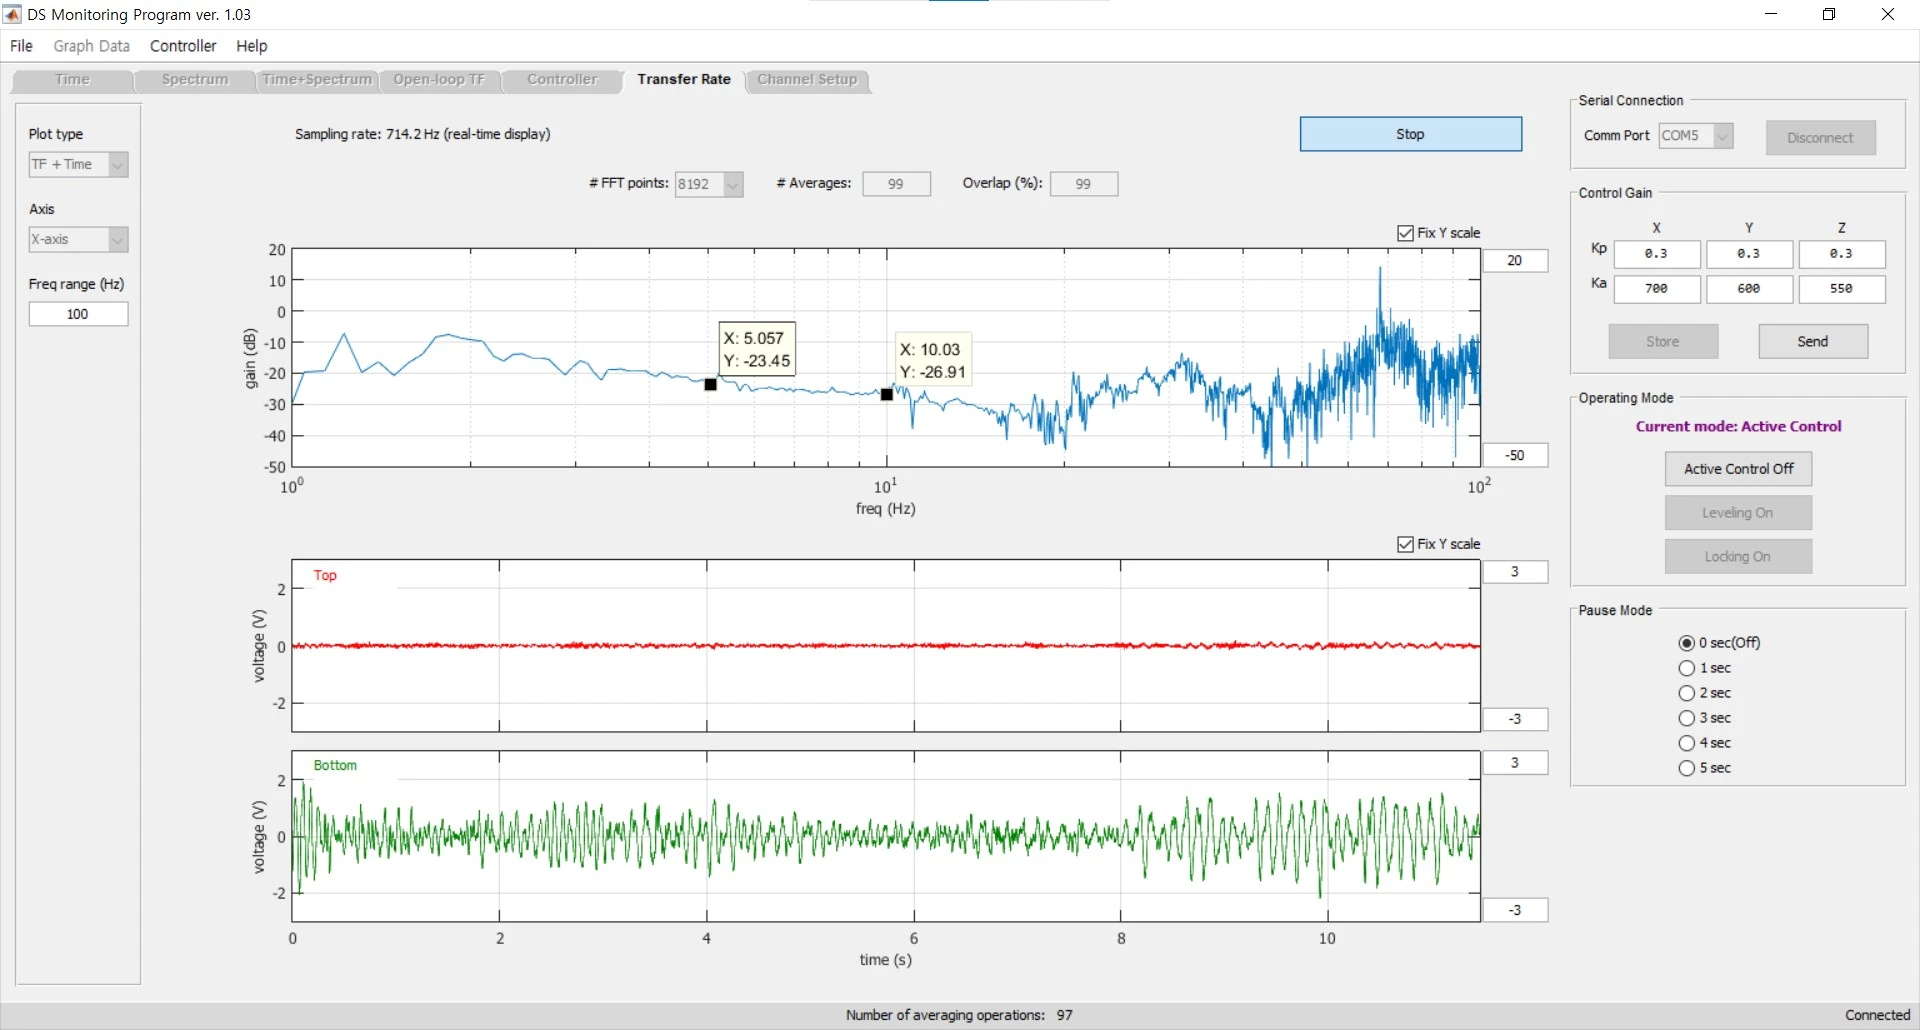Open the File menu
1920x1030 pixels.
point(21,46)
